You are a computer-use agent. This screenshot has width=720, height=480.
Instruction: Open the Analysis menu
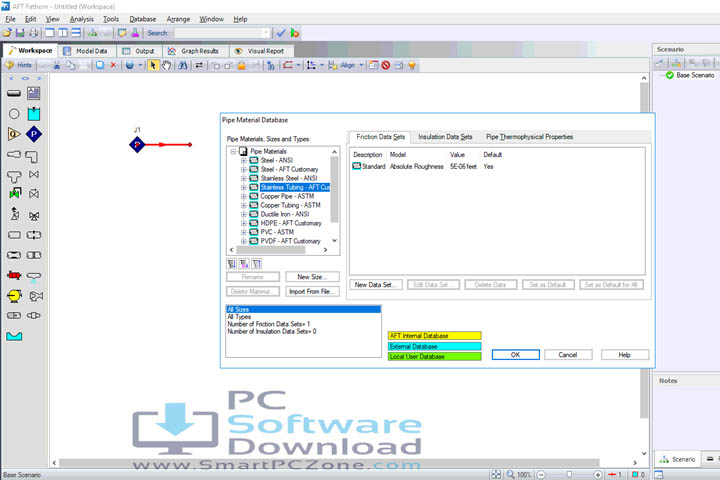[81, 19]
